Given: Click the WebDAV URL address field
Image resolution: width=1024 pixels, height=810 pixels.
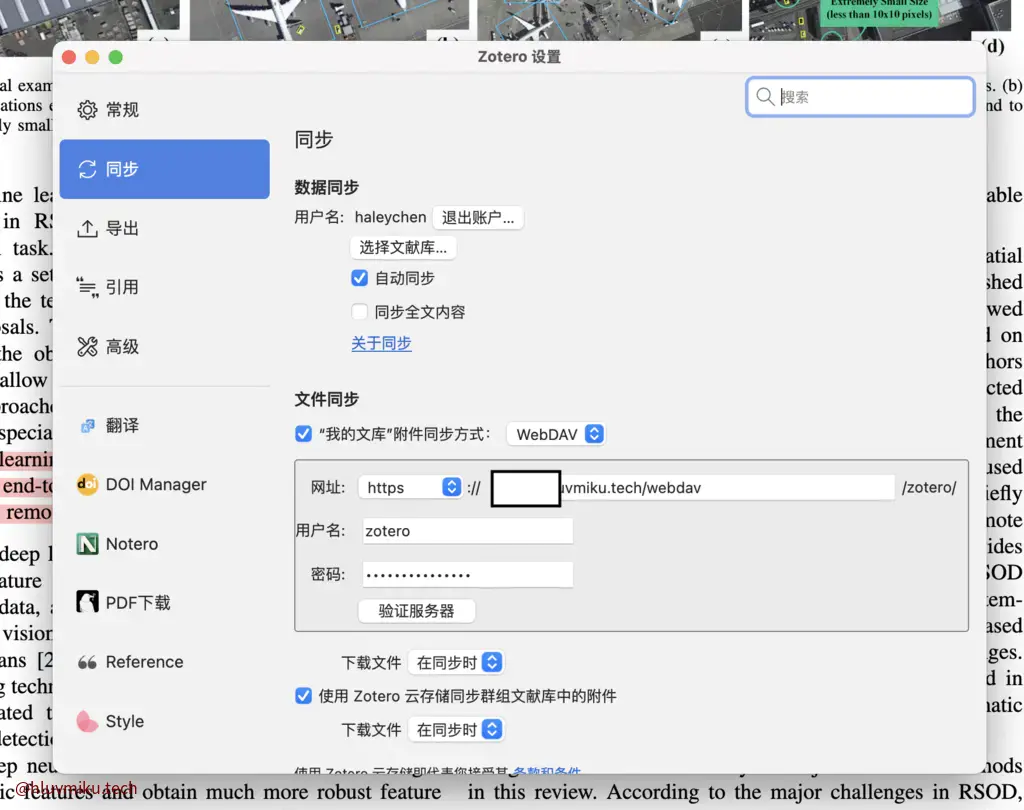Looking at the screenshot, I should [692, 488].
